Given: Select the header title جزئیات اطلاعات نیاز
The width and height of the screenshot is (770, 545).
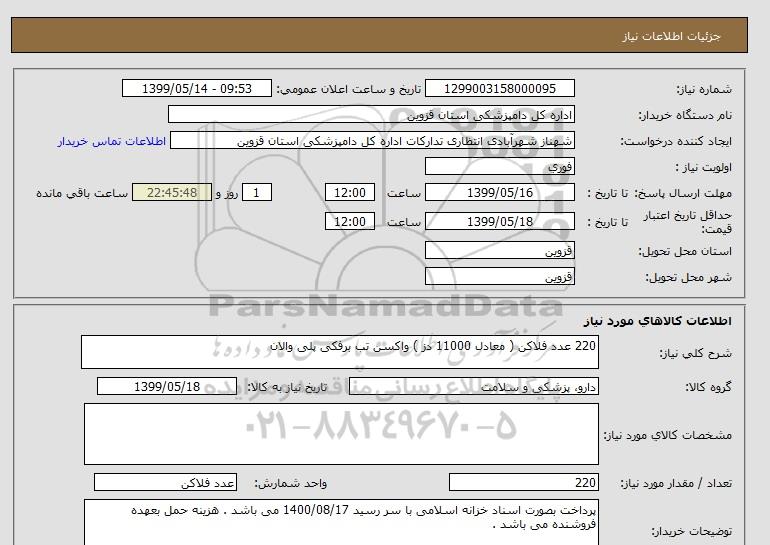Looking at the screenshot, I should click(671, 36).
